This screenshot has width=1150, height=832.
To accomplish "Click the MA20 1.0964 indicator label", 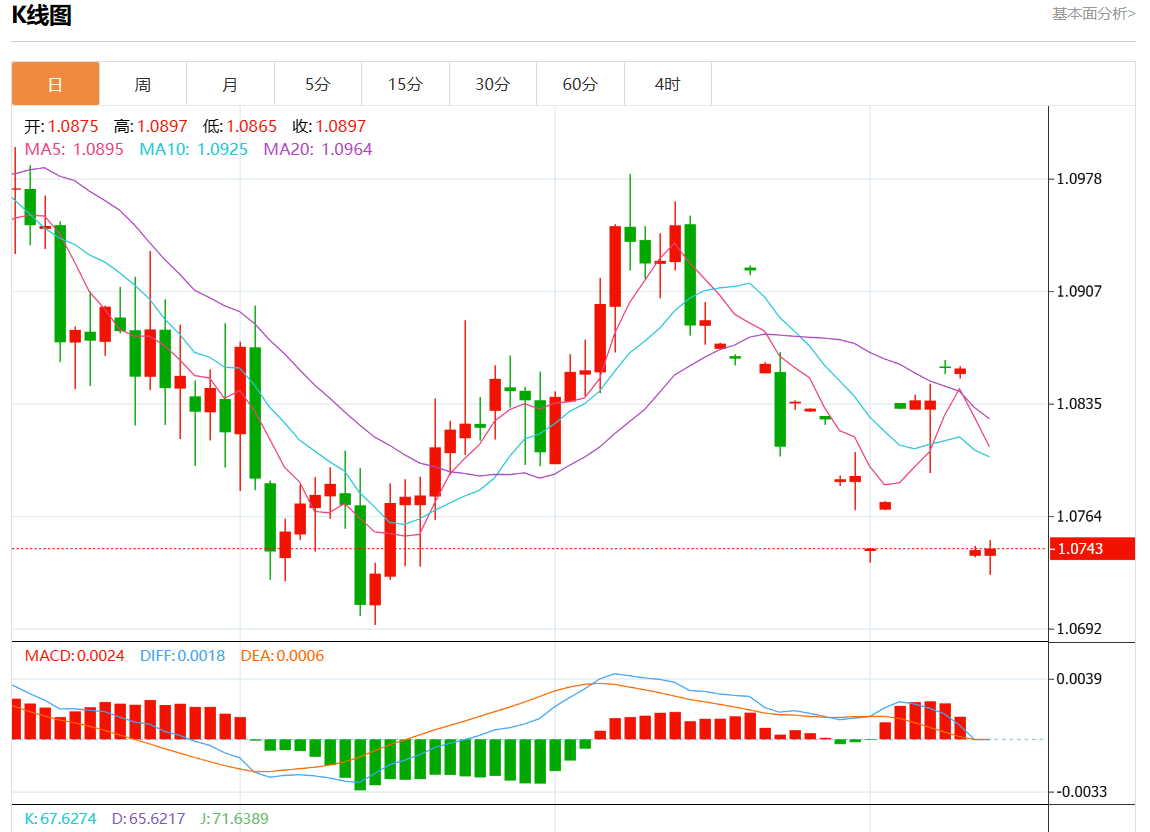I will 317,149.
